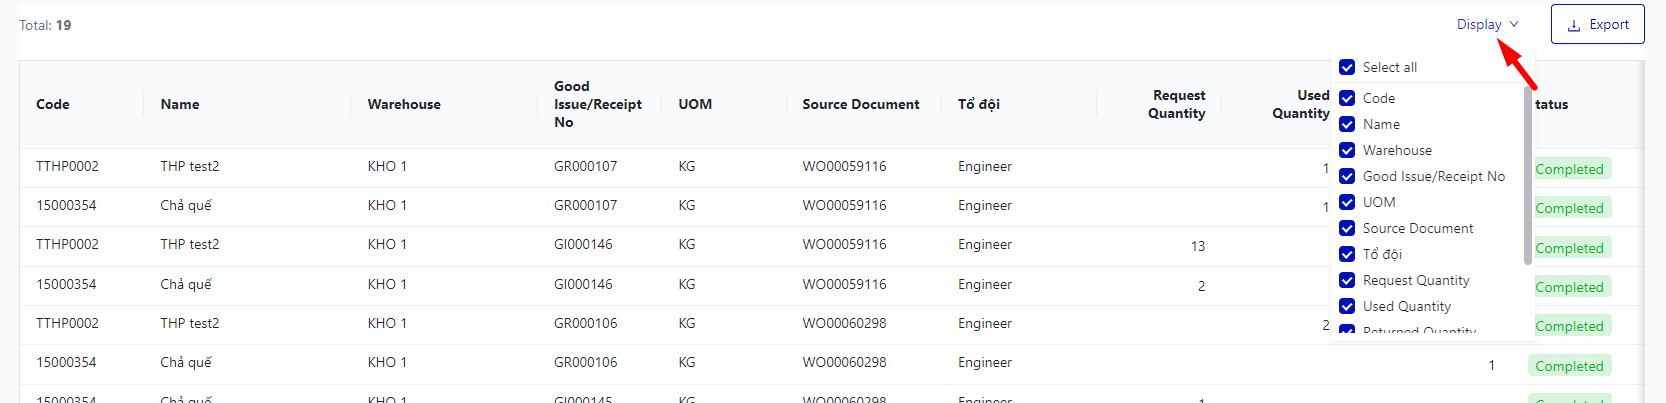Click the Code column header
Screen dimensions: 1666x403
pyautogui.click(x=53, y=104)
